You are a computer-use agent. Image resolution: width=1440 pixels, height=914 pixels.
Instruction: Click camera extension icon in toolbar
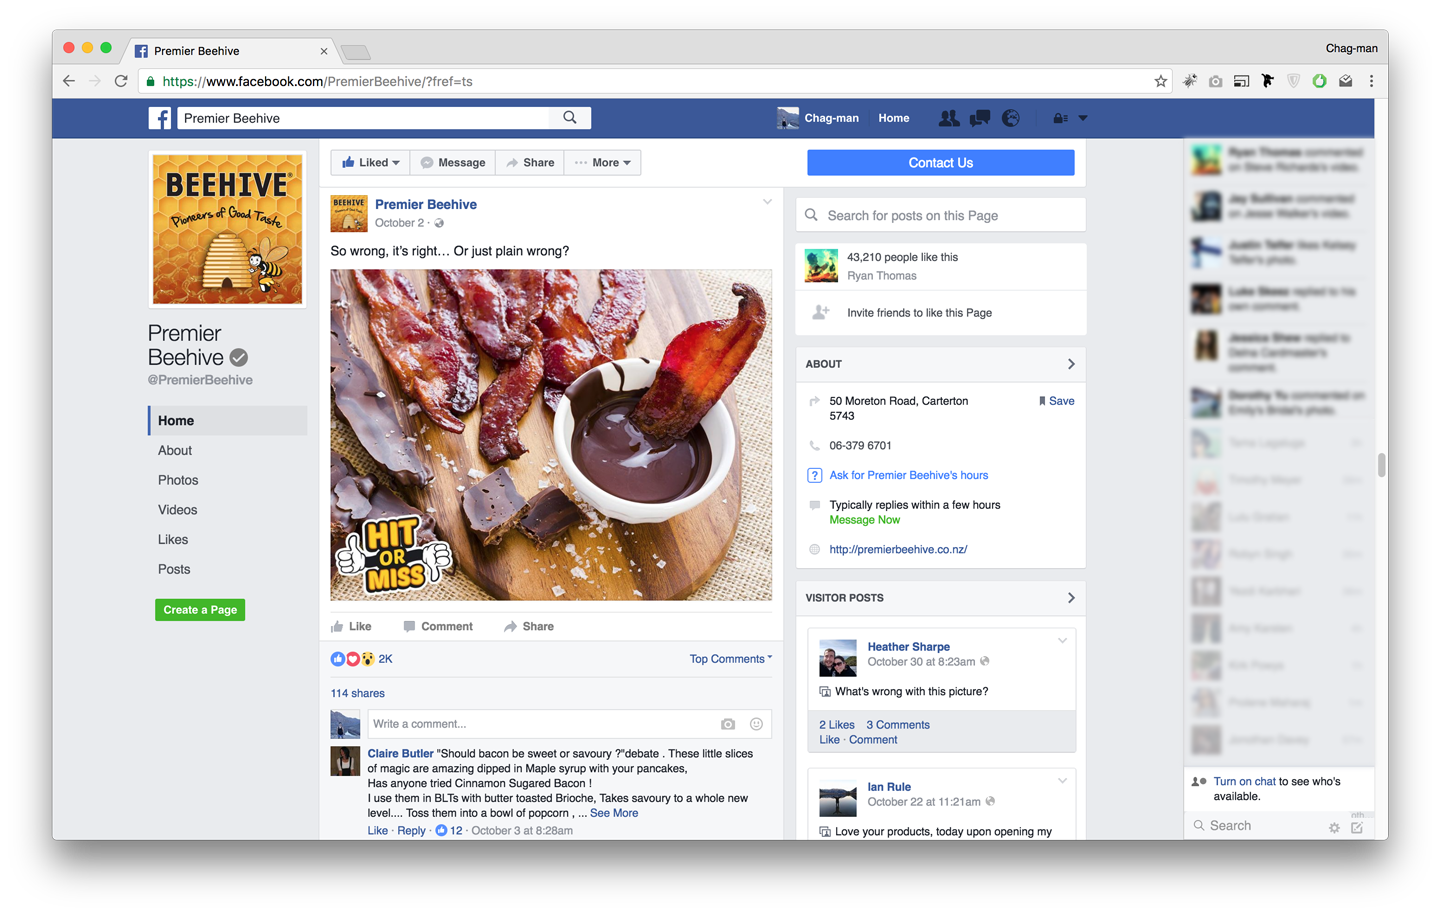pyautogui.click(x=1215, y=81)
